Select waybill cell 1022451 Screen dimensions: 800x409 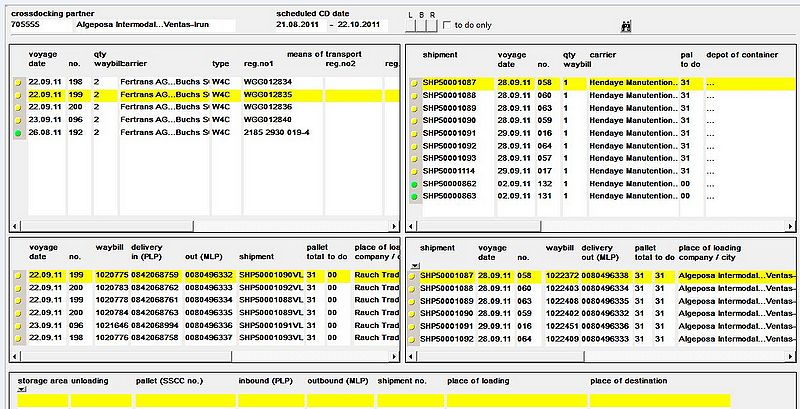(x=562, y=326)
